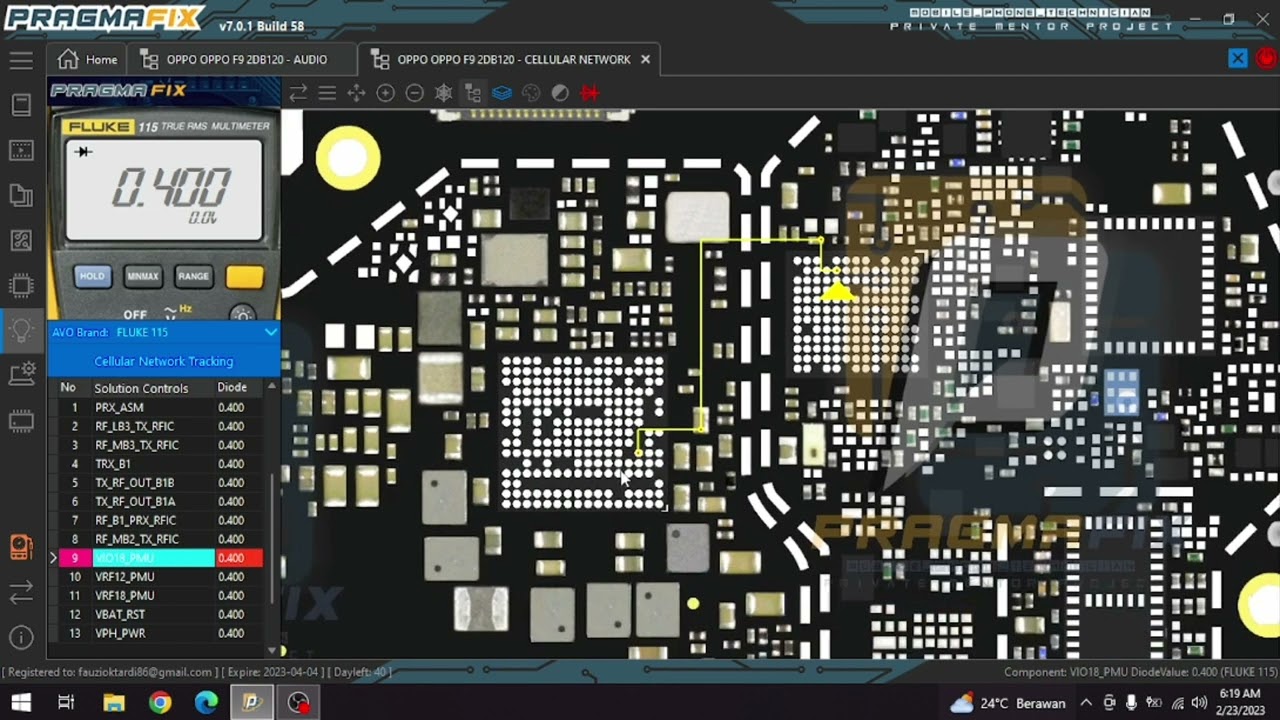Open the memory chip icon in the lower sidebar
The image size is (1280, 720).
point(21,421)
